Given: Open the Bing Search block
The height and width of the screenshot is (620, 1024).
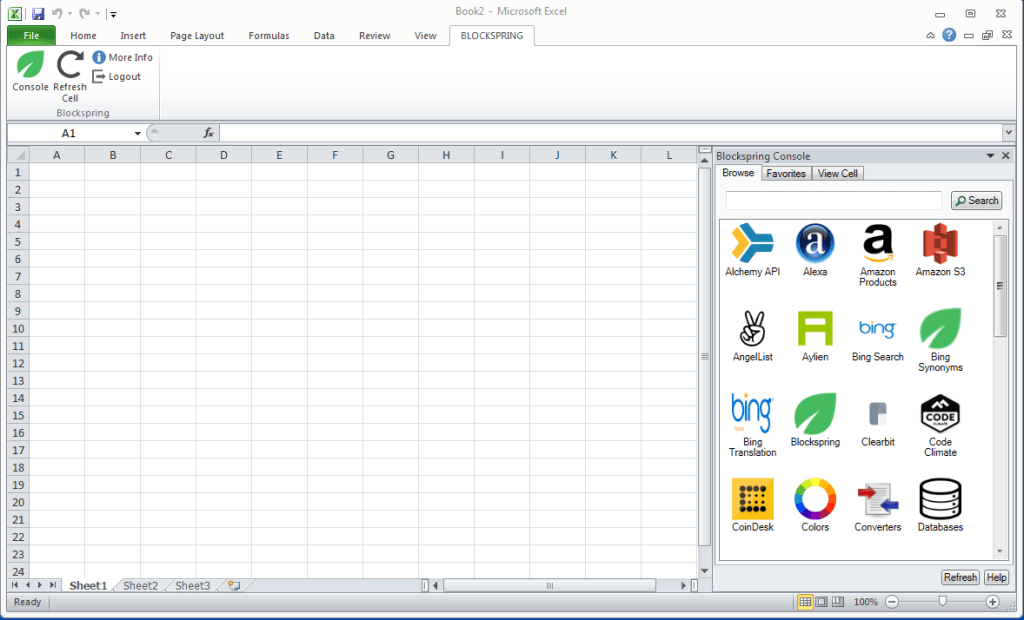Looking at the screenshot, I should (x=878, y=336).
